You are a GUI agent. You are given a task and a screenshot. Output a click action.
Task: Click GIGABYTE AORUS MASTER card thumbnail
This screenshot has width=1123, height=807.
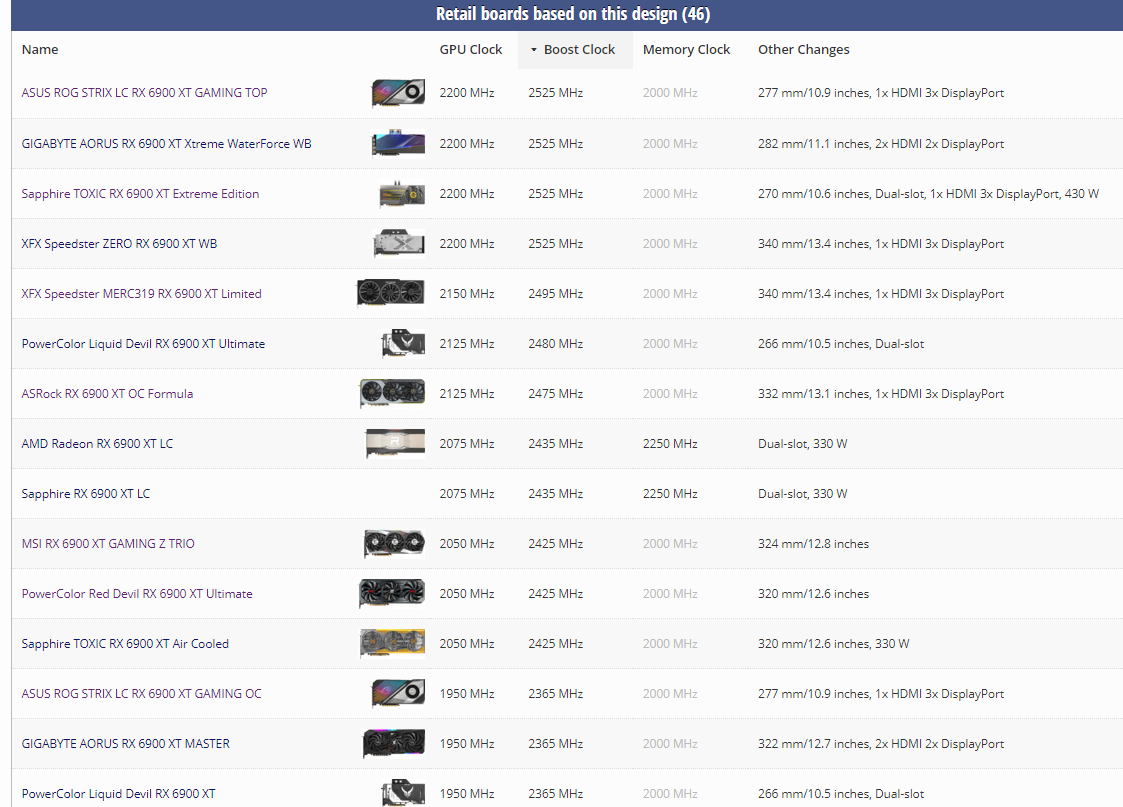pyautogui.click(x=394, y=743)
